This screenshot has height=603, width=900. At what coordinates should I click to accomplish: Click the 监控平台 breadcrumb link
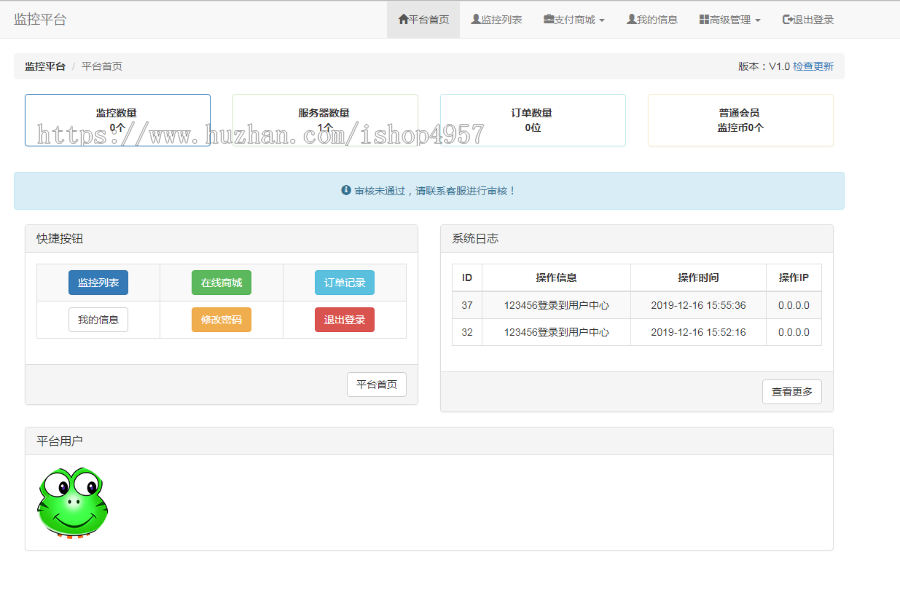point(45,66)
